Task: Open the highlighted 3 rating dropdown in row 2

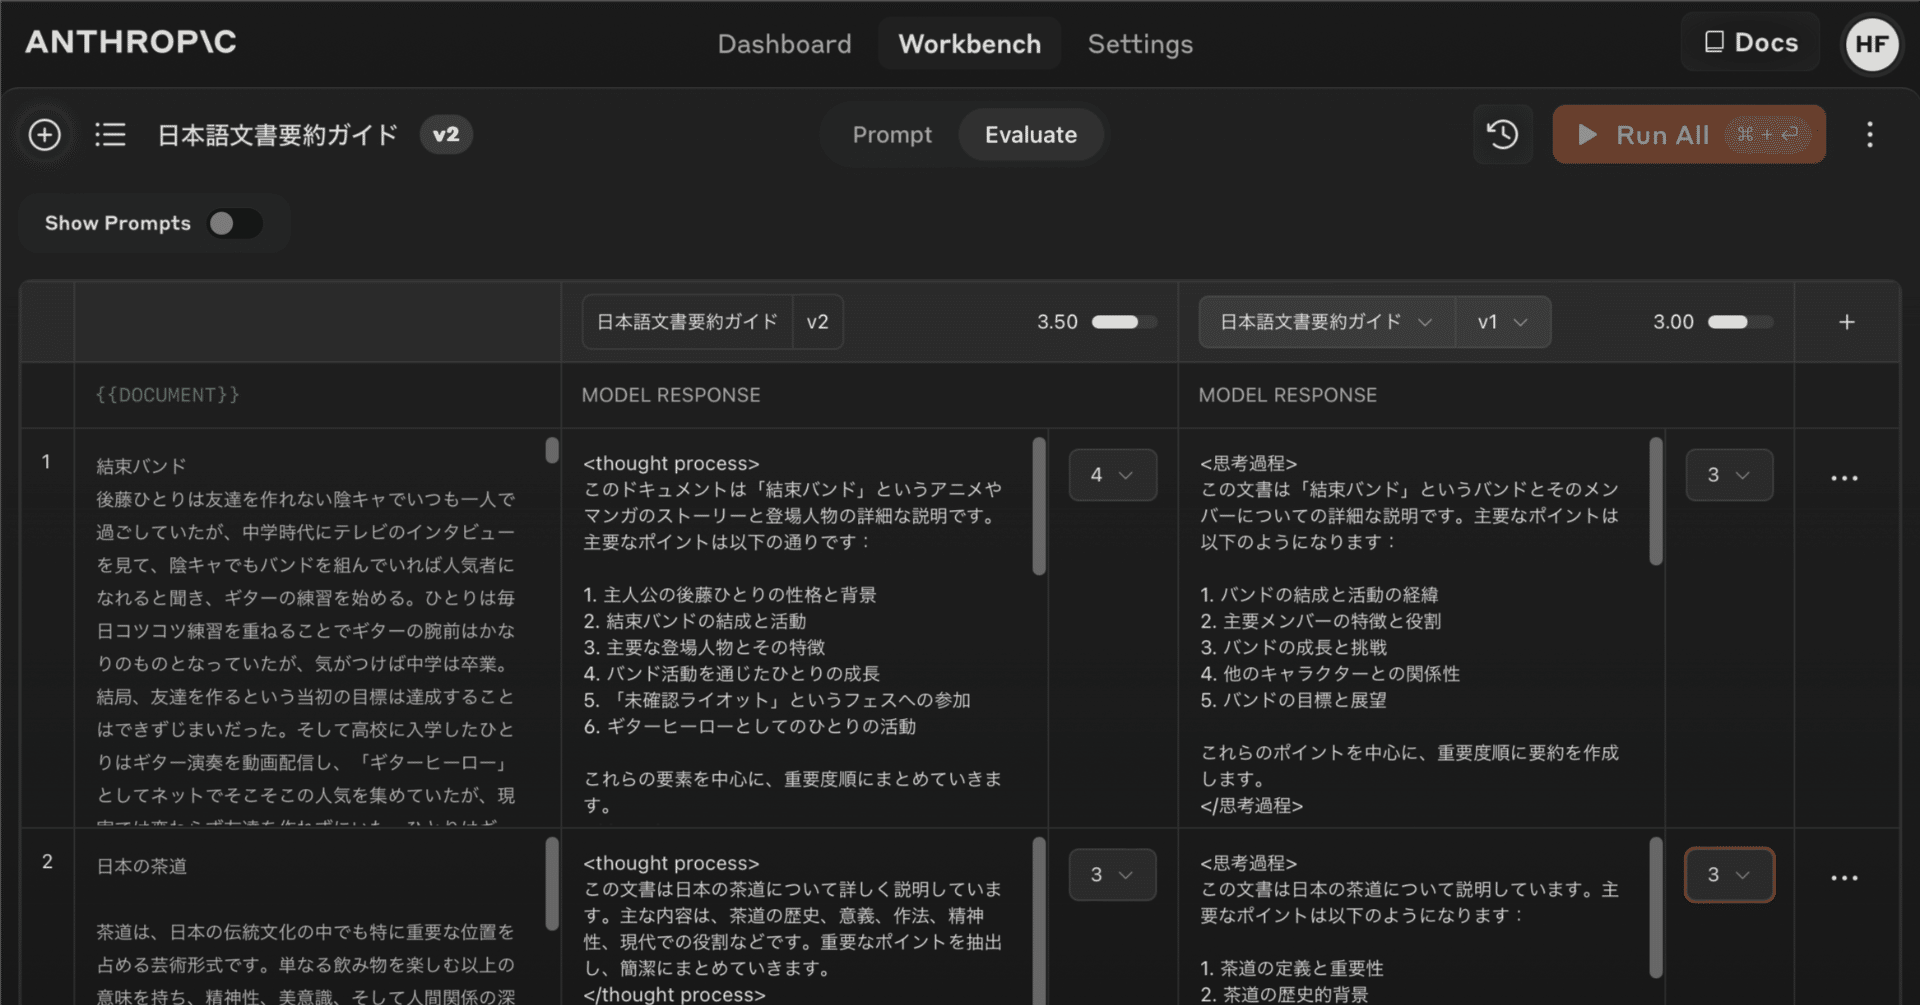Action: click(1729, 874)
